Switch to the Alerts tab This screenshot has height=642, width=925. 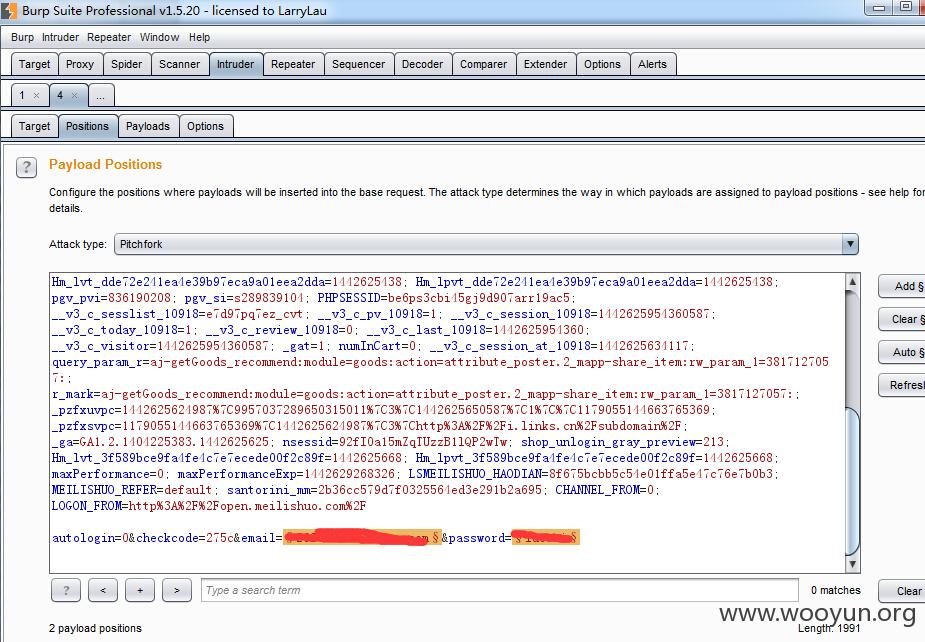pyautogui.click(x=652, y=64)
